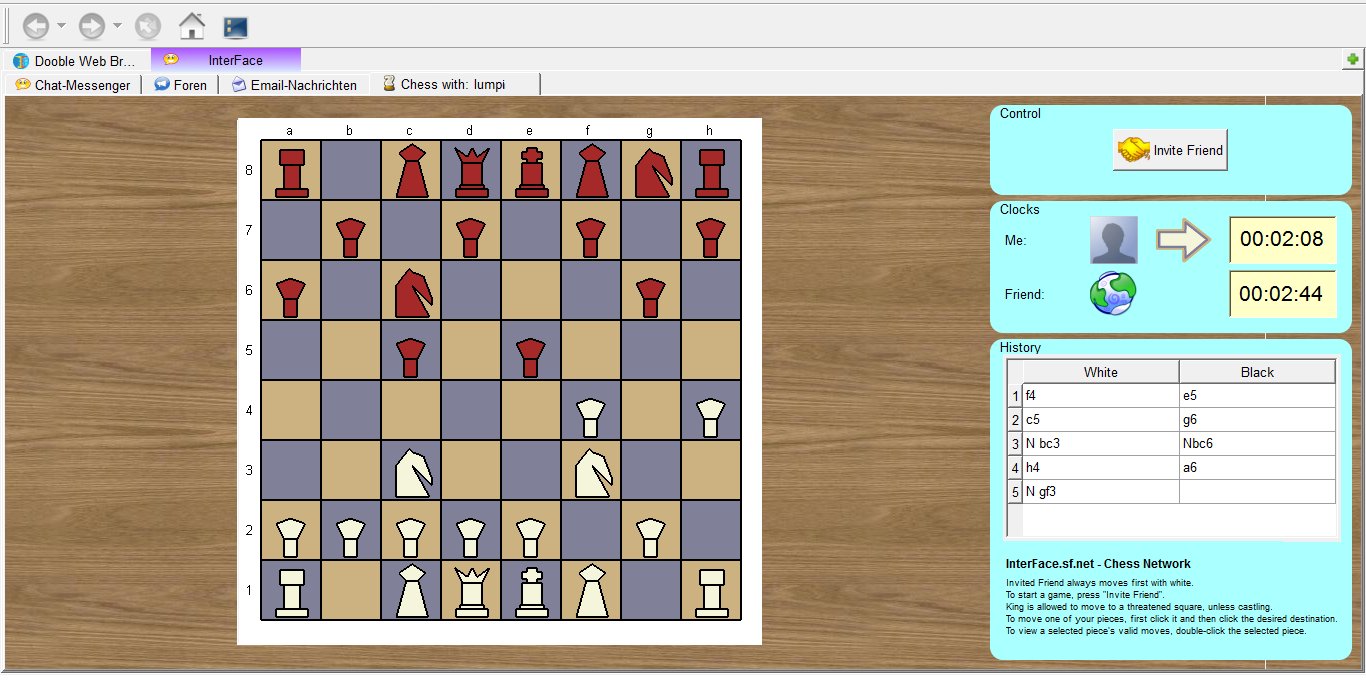
Task: Click the stop loading button
Action: pos(148,26)
